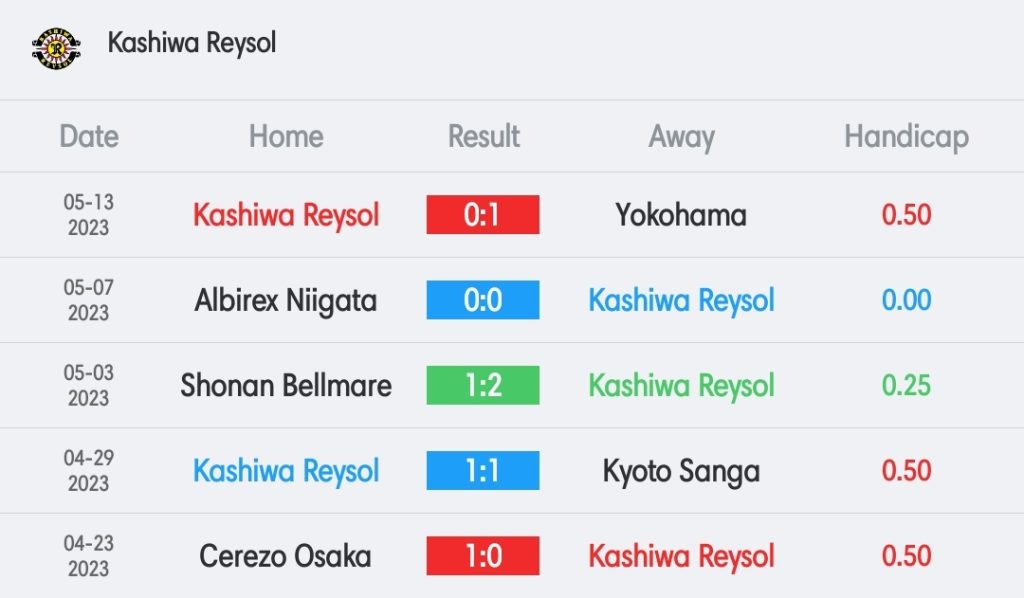This screenshot has height=598, width=1024.
Task: Open the blue 0:0 result badge
Action: [483, 300]
